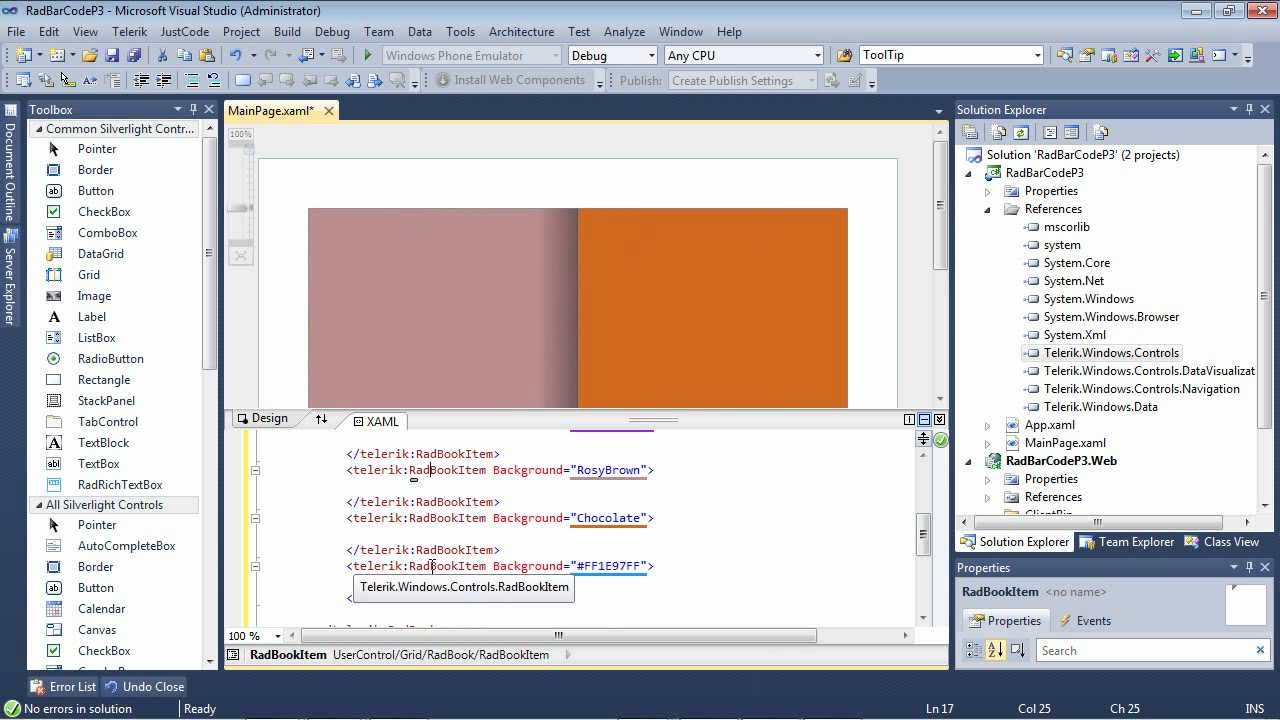Click the Refresh icon in Solution Explorer toolbar

pyautogui.click(x=1021, y=132)
